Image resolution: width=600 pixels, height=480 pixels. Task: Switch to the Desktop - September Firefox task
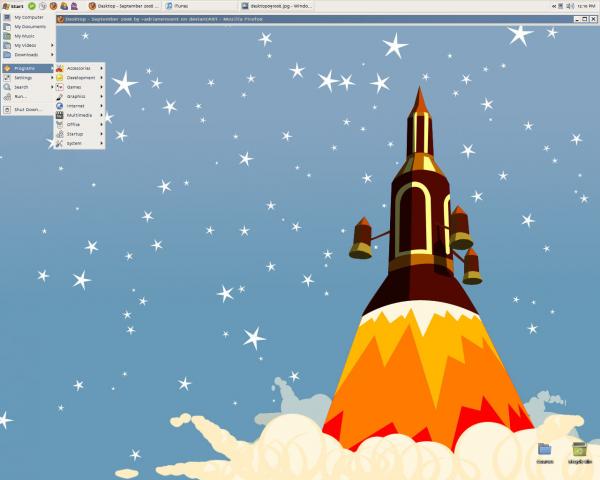[123, 6]
